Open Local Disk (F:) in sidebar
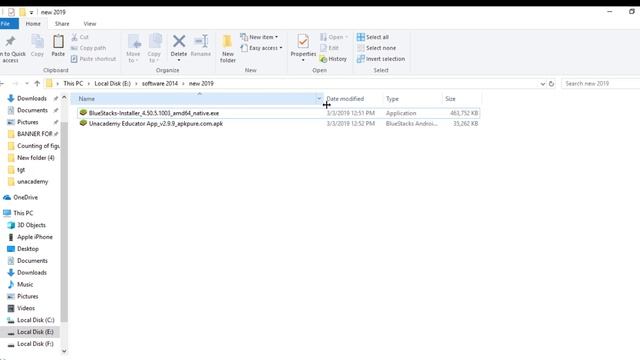This screenshot has width=640, height=360. point(35,344)
